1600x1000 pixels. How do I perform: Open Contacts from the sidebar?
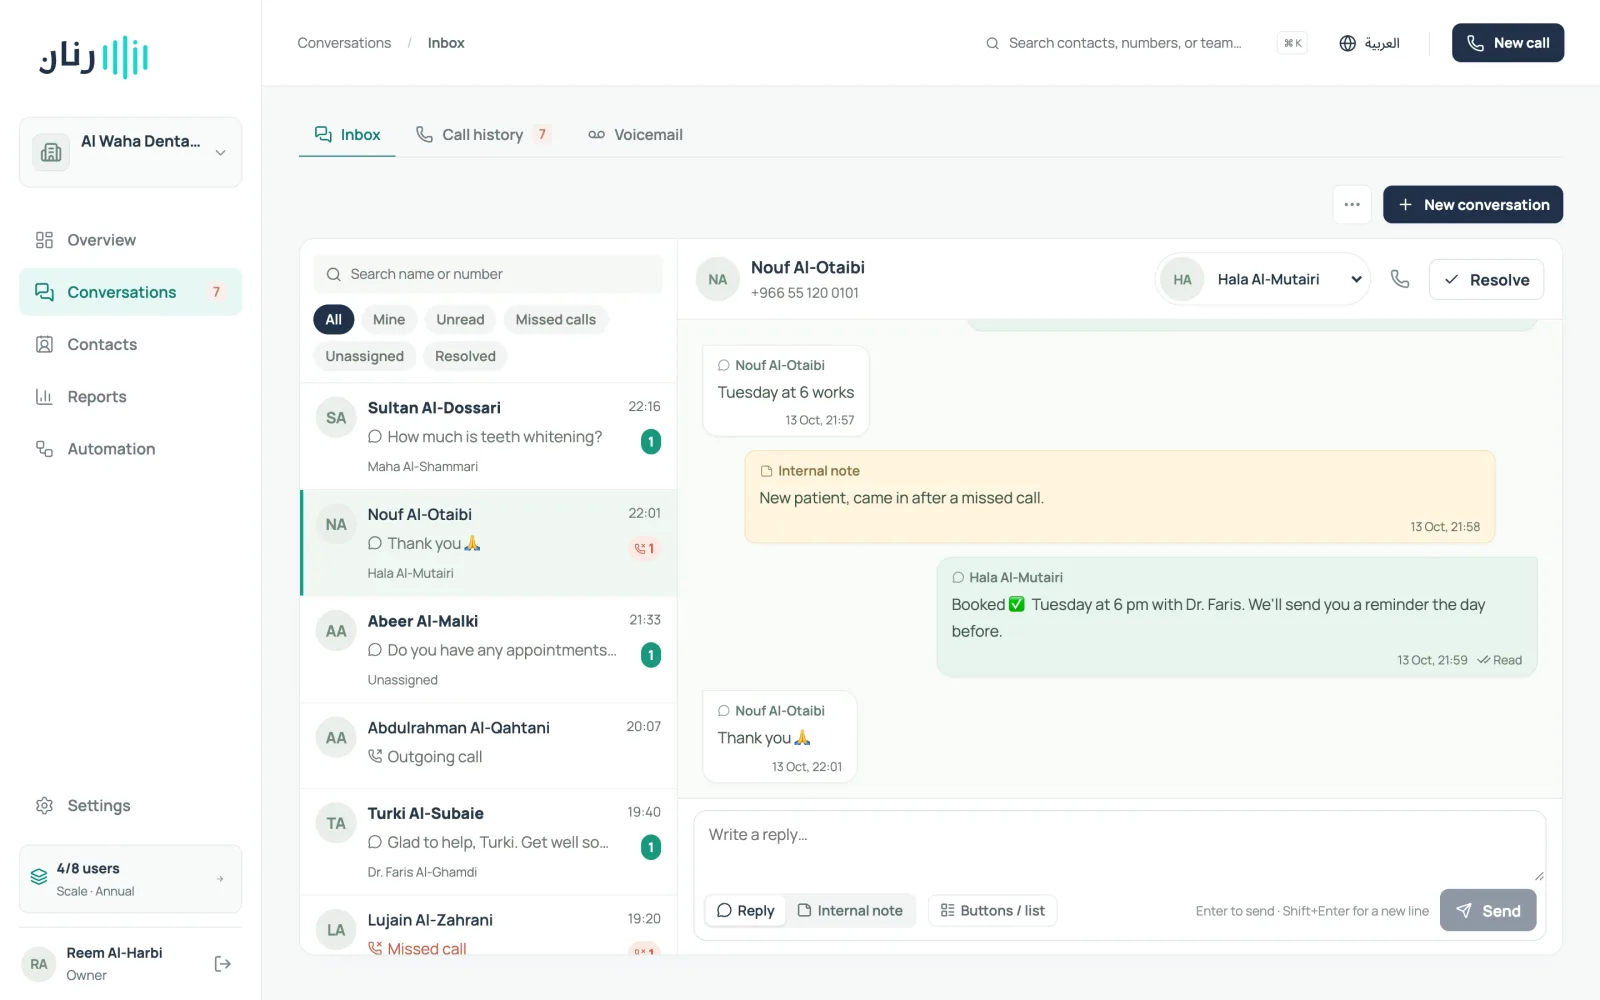(130, 345)
